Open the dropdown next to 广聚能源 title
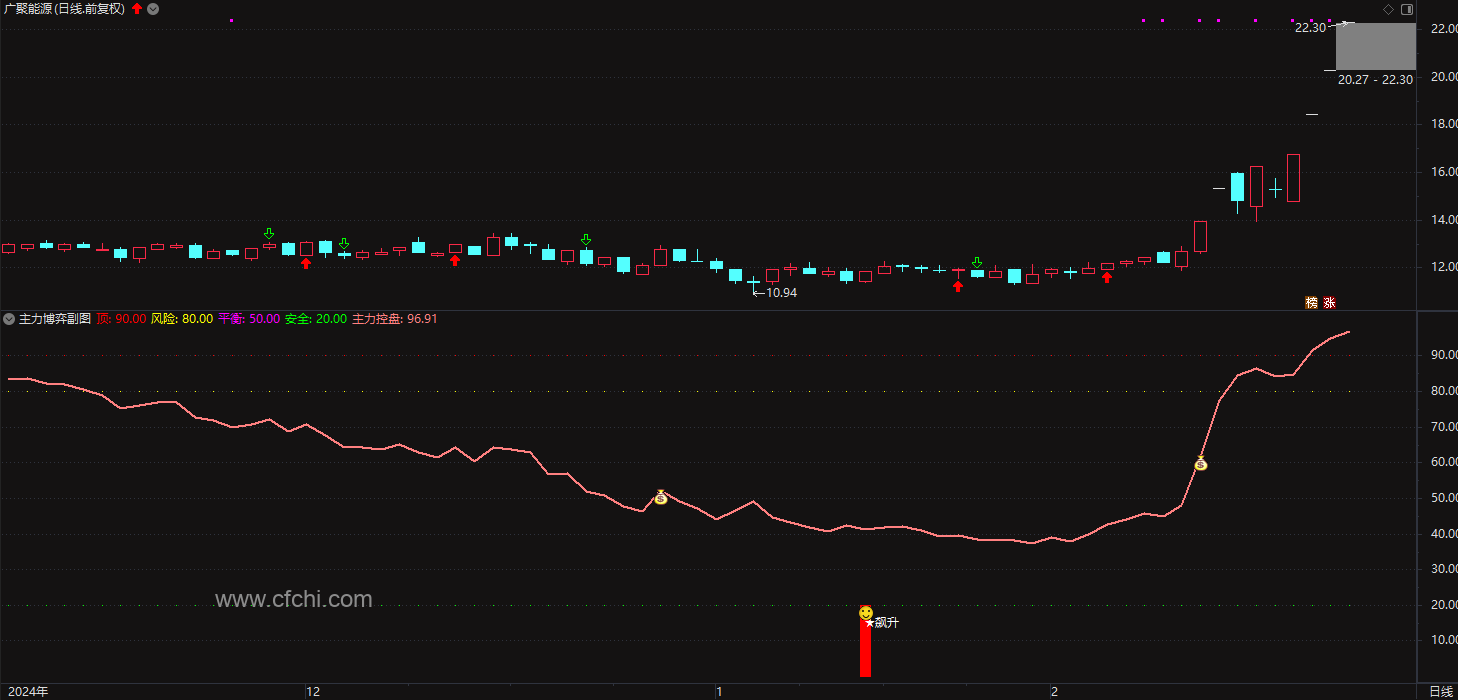The height and width of the screenshot is (700, 1458). (152, 9)
